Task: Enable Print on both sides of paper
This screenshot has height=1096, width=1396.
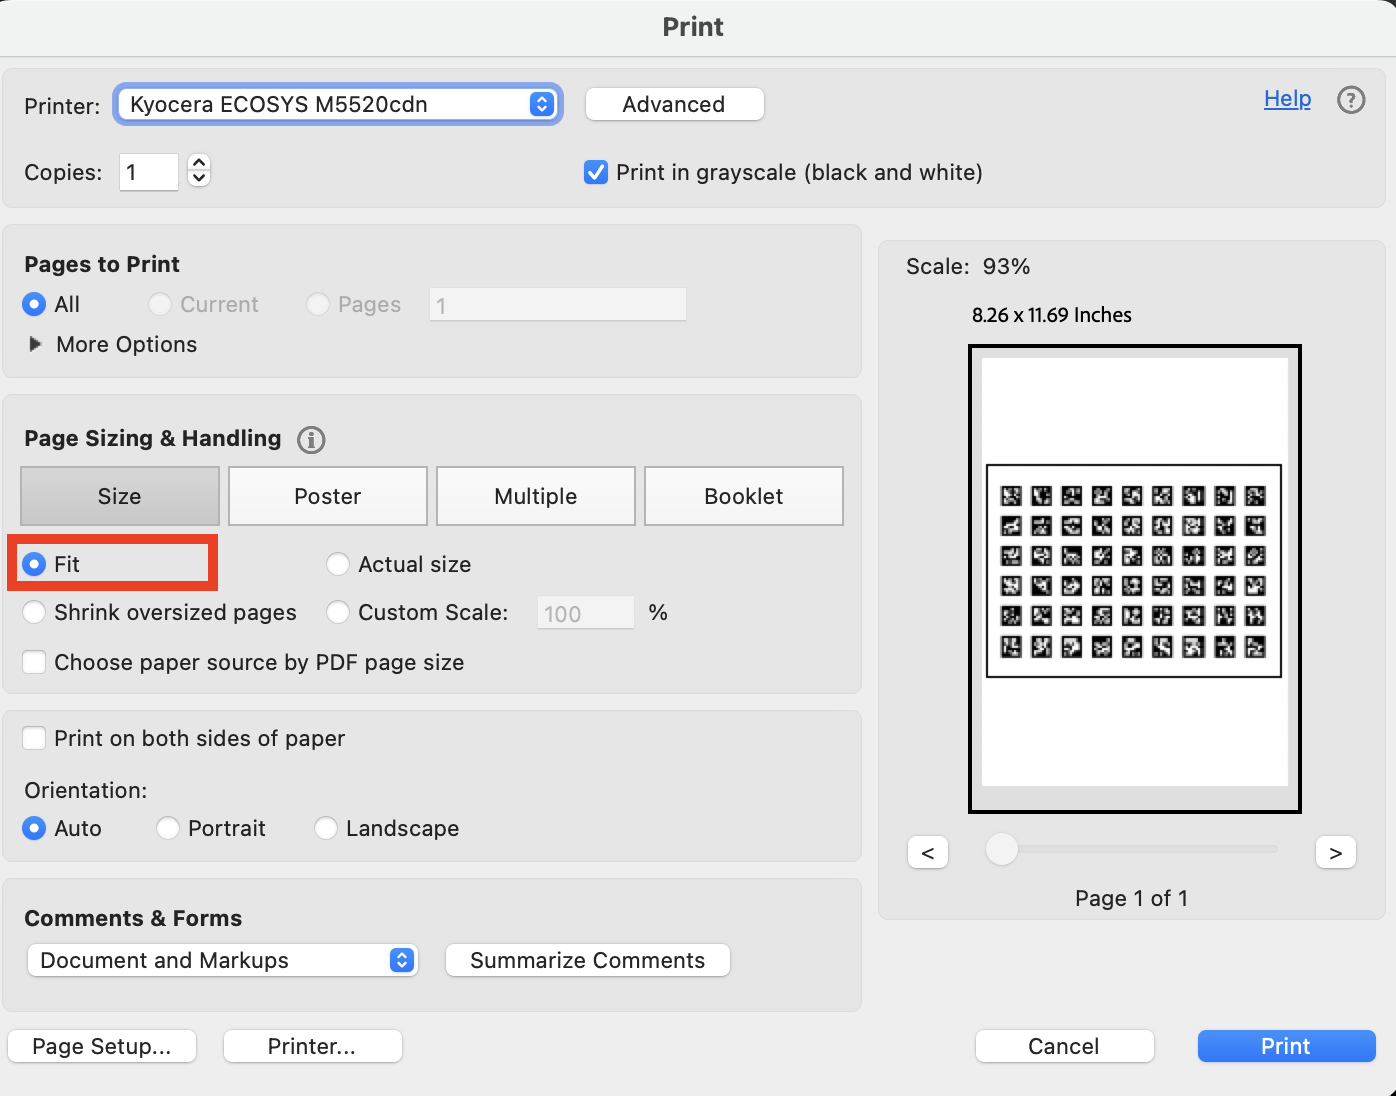Action: point(34,738)
